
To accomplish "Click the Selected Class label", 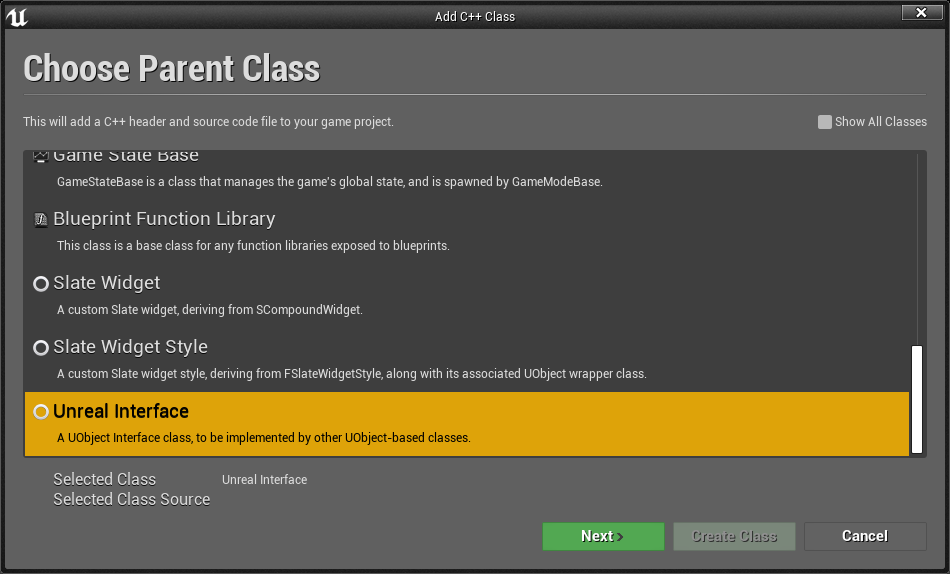I will 105,479.
